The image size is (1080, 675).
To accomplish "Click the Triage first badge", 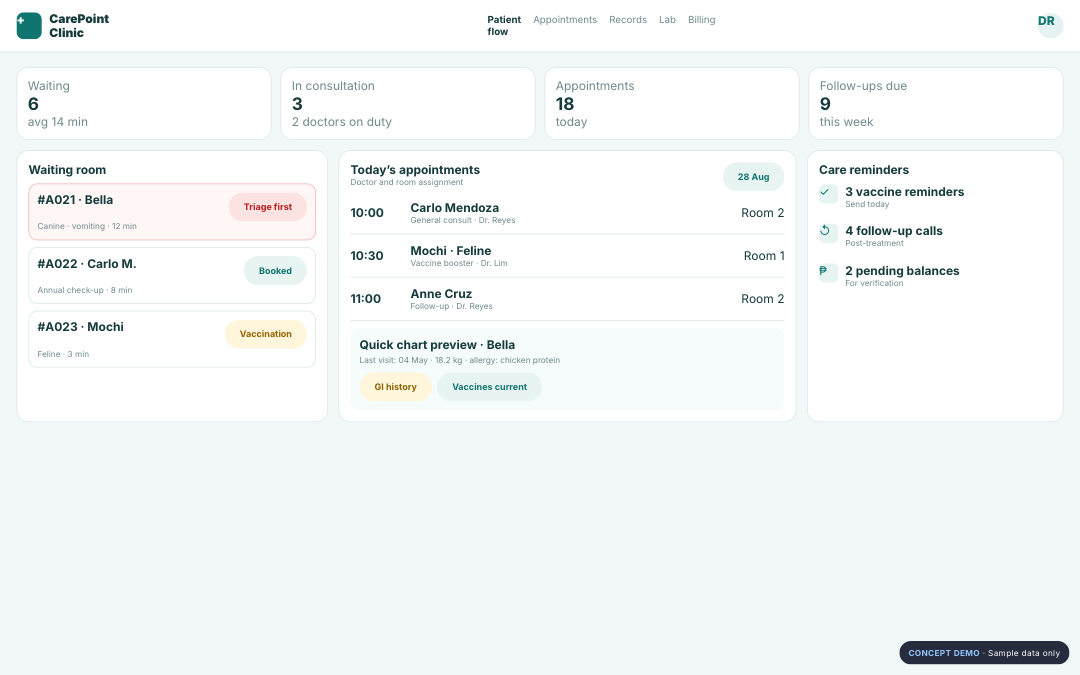I will click(267, 207).
